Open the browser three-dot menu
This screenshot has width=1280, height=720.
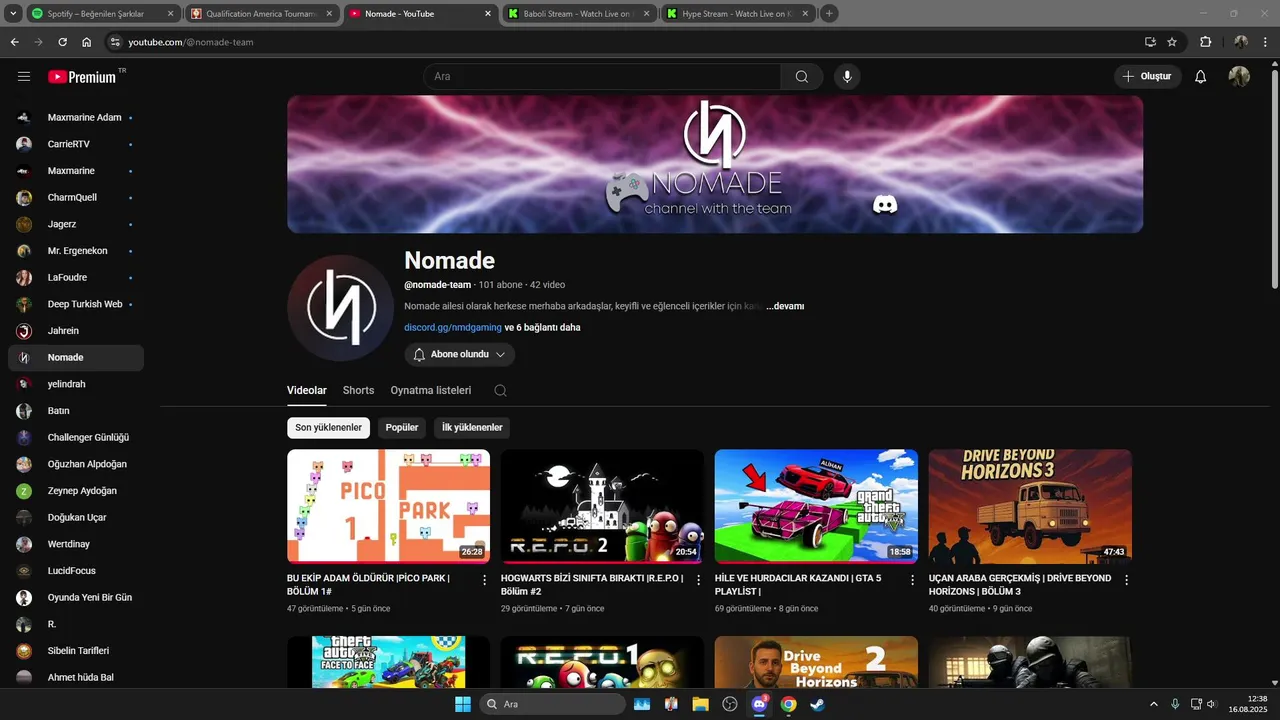(x=1266, y=42)
